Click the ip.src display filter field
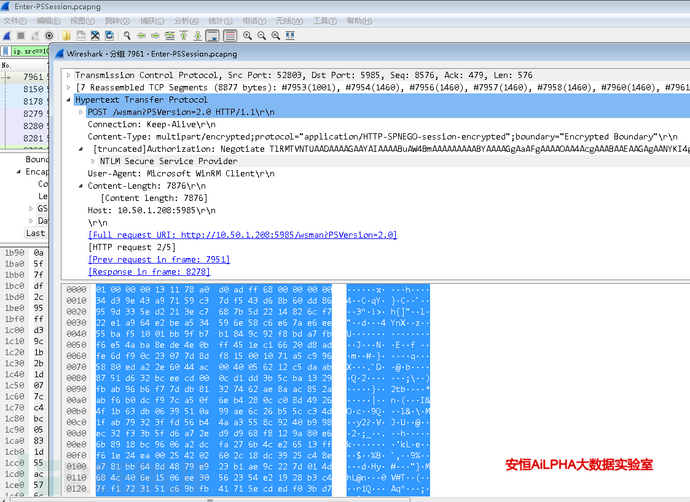The height and width of the screenshot is (502, 690). (30, 51)
